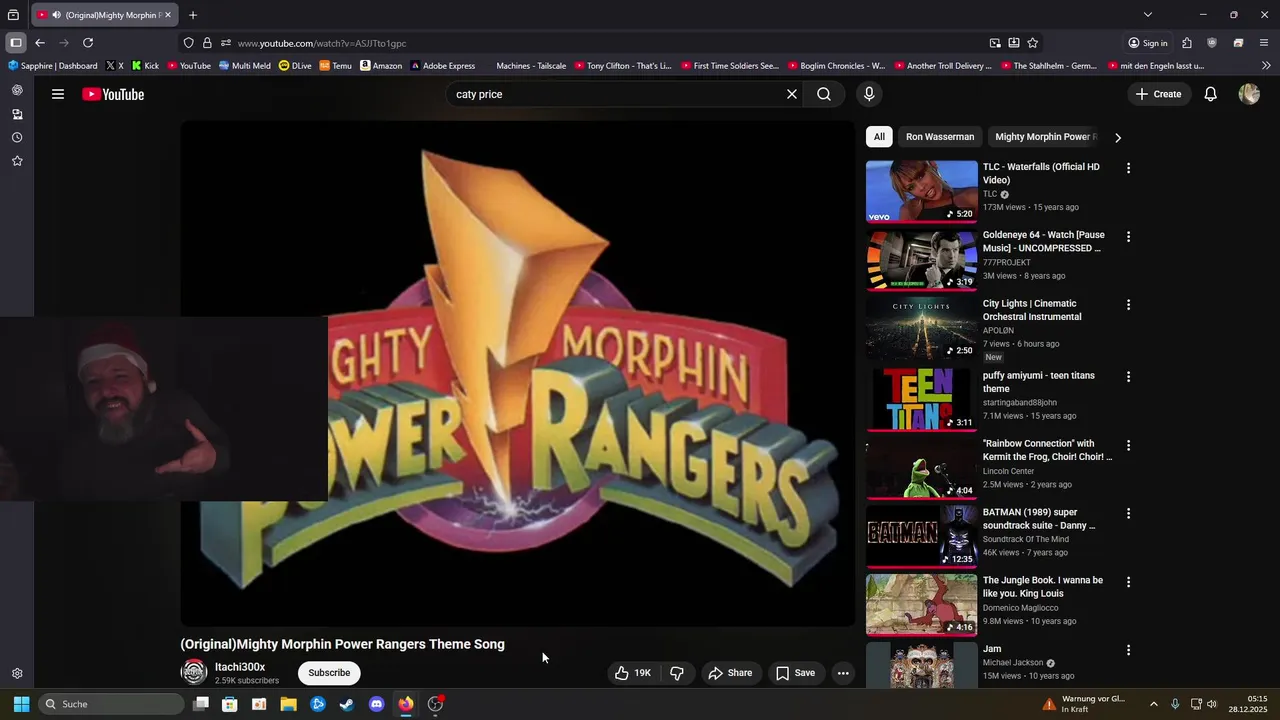1280x720 pixels.
Task: Bookmark this page with the star
Action: 1033,43
